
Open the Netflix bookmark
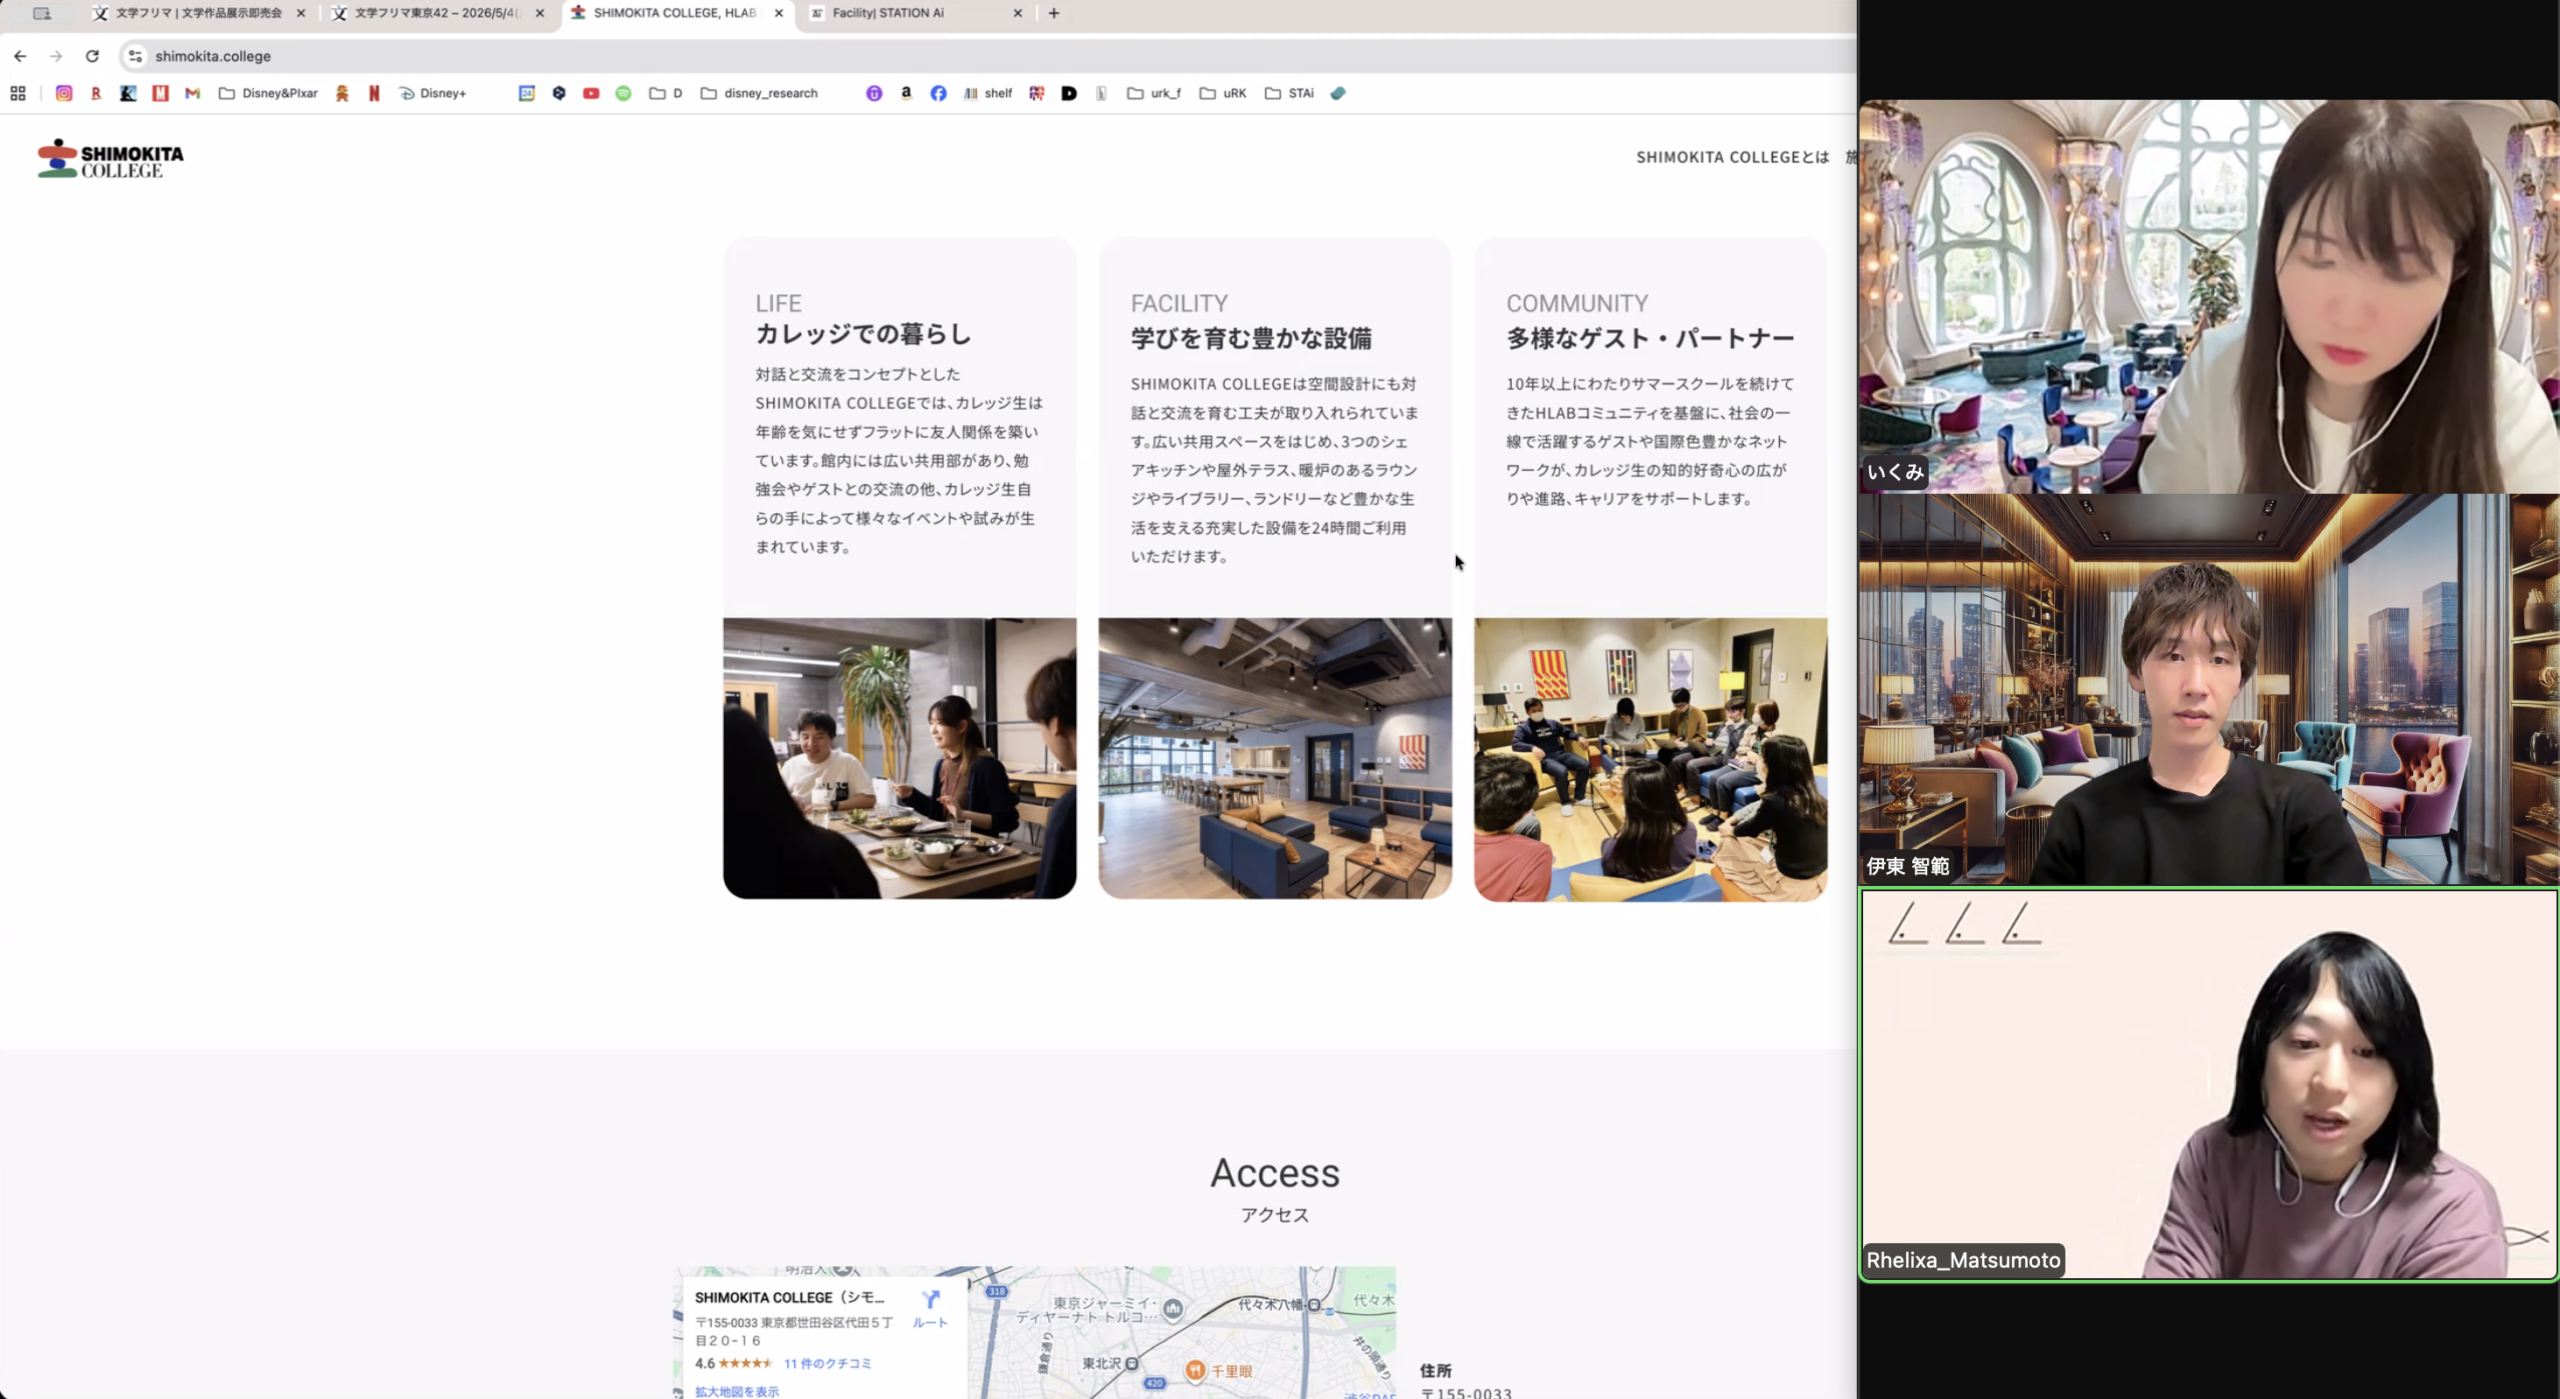coord(374,93)
